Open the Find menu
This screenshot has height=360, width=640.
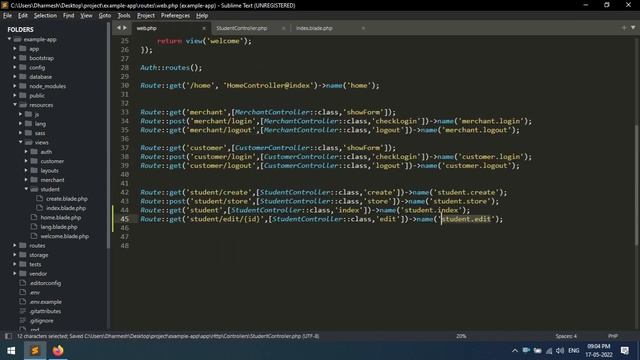coord(69,16)
